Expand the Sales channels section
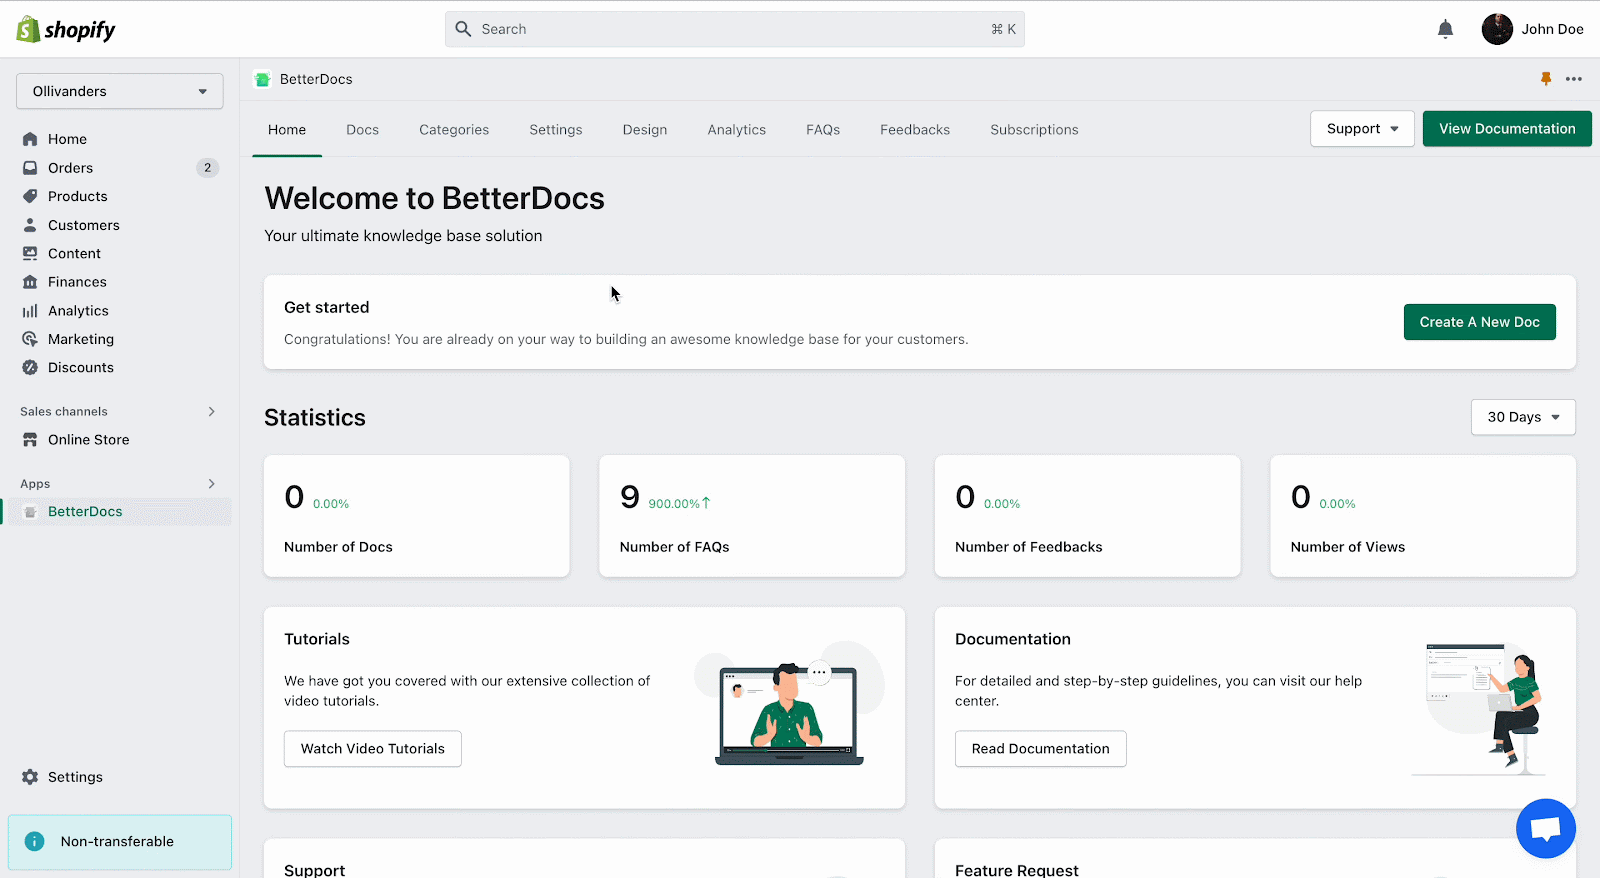Image resolution: width=1600 pixels, height=878 pixels. 211,411
